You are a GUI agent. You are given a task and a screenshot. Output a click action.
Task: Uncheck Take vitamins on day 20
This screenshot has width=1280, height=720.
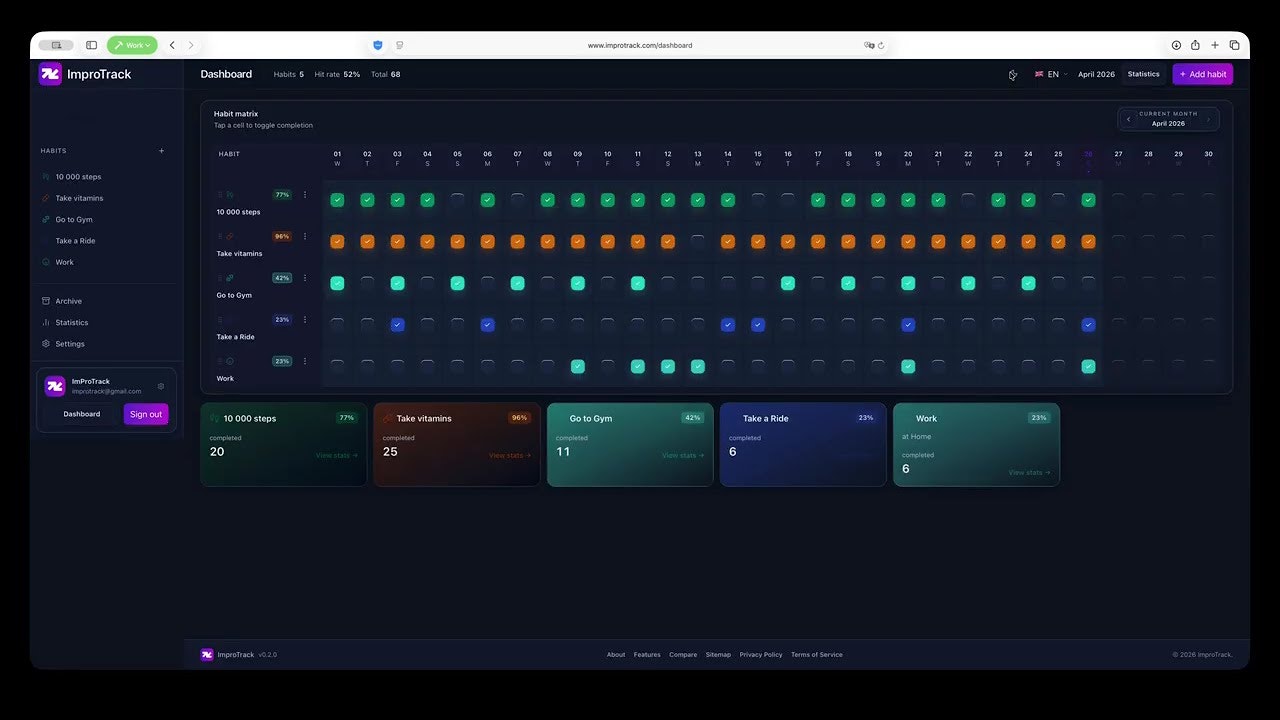click(x=908, y=241)
